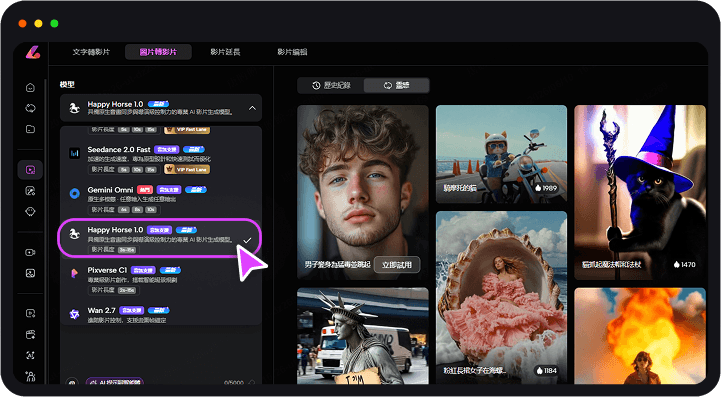Click the app logo at top left
This screenshot has width=721, height=397.
[x=33, y=52]
